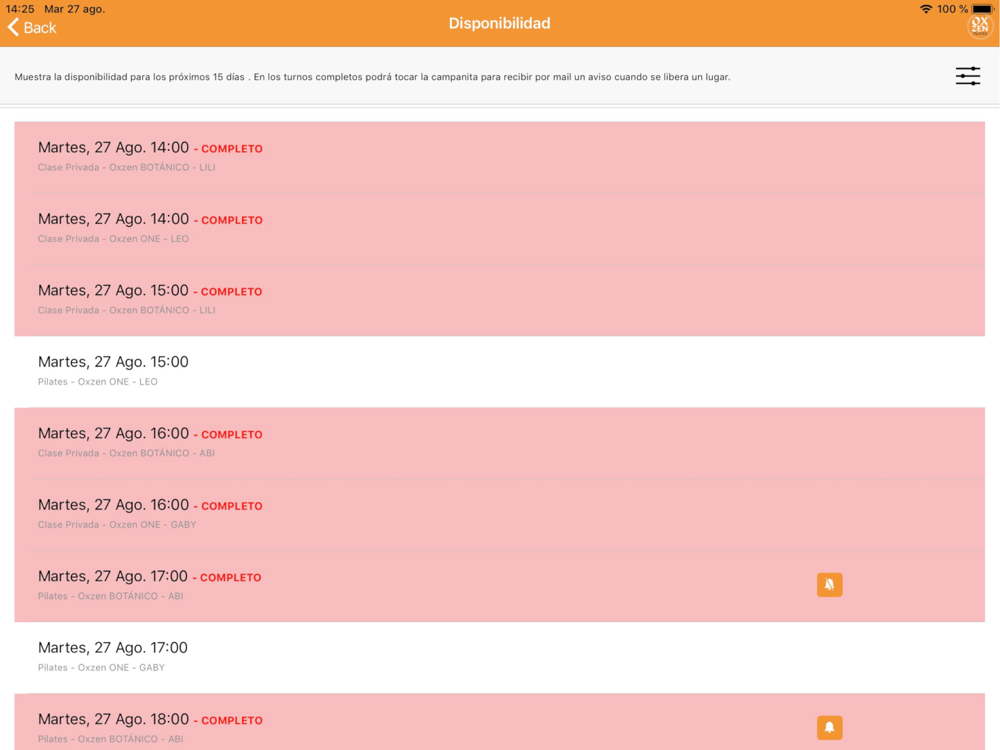1000x750 pixels.
Task: Go back using the Back button
Action: point(32,27)
